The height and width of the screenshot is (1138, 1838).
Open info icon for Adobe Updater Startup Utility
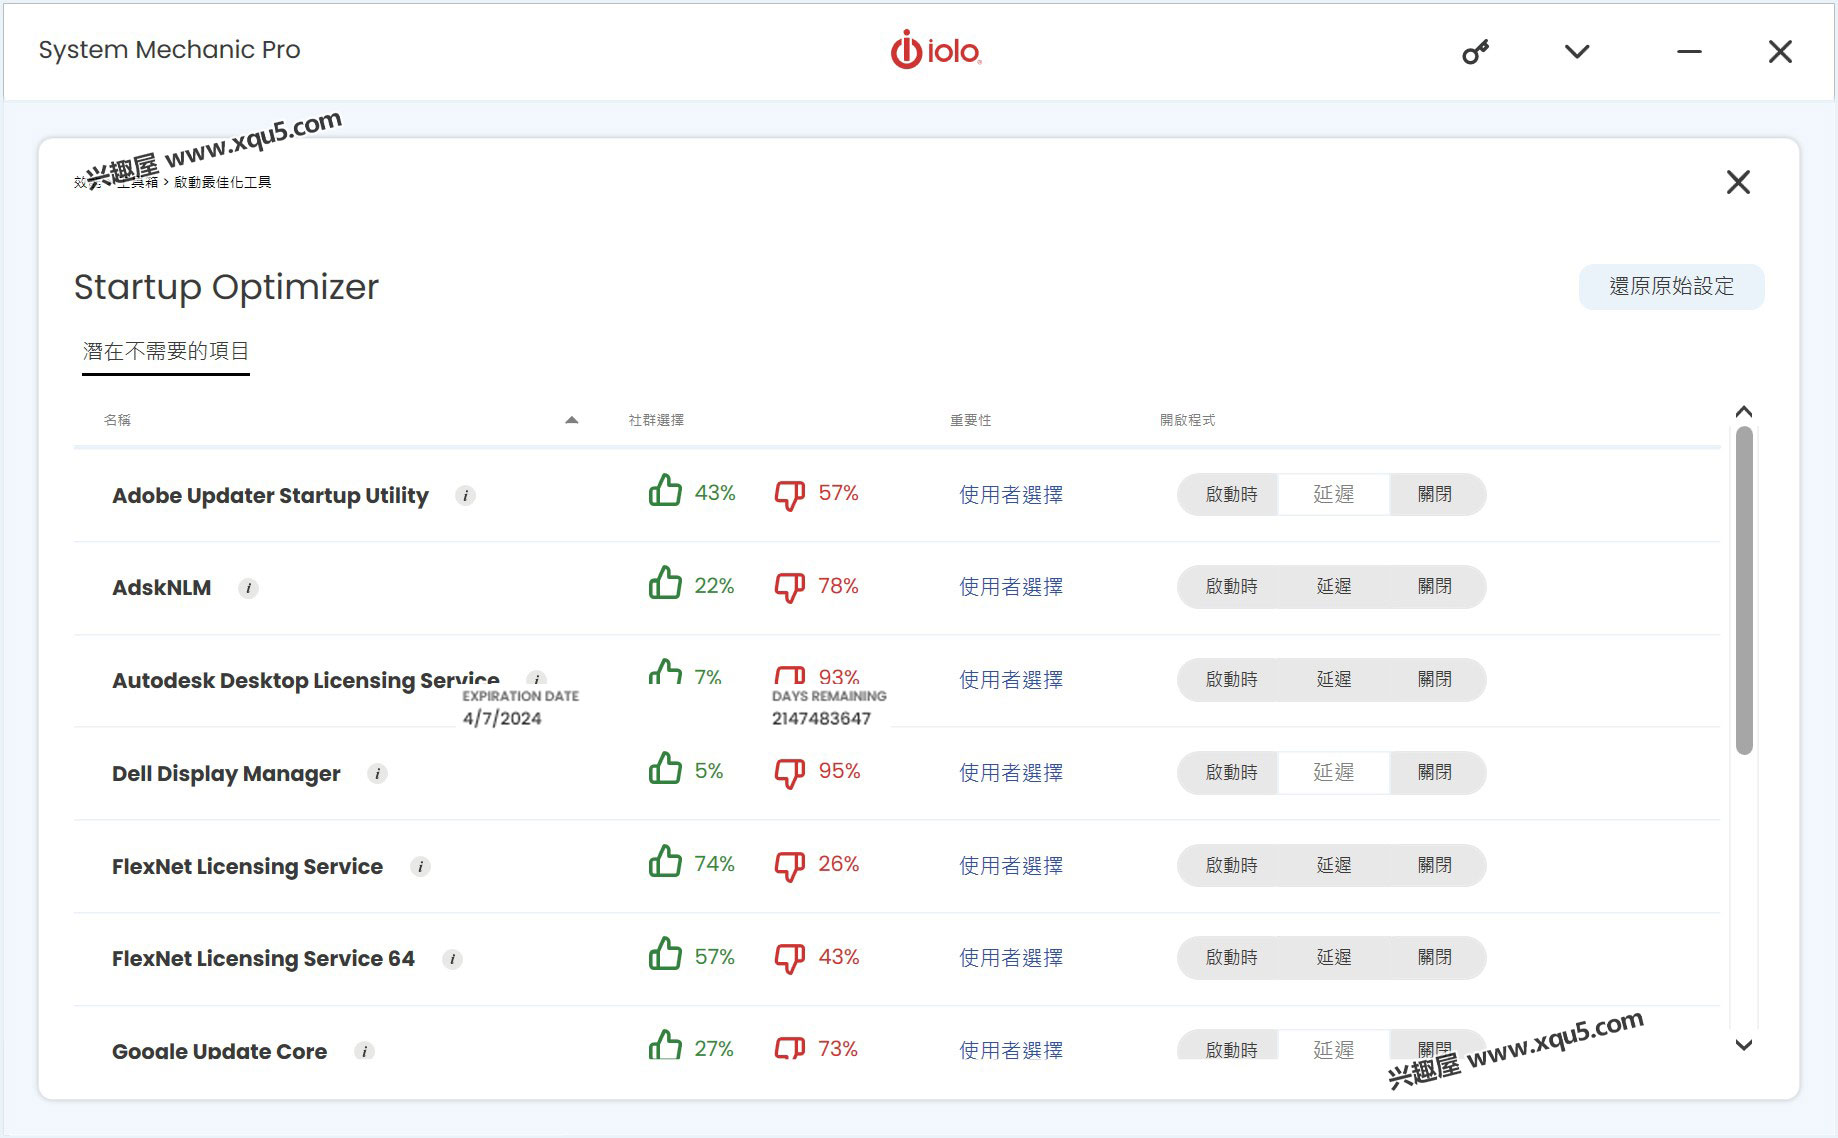click(465, 496)
